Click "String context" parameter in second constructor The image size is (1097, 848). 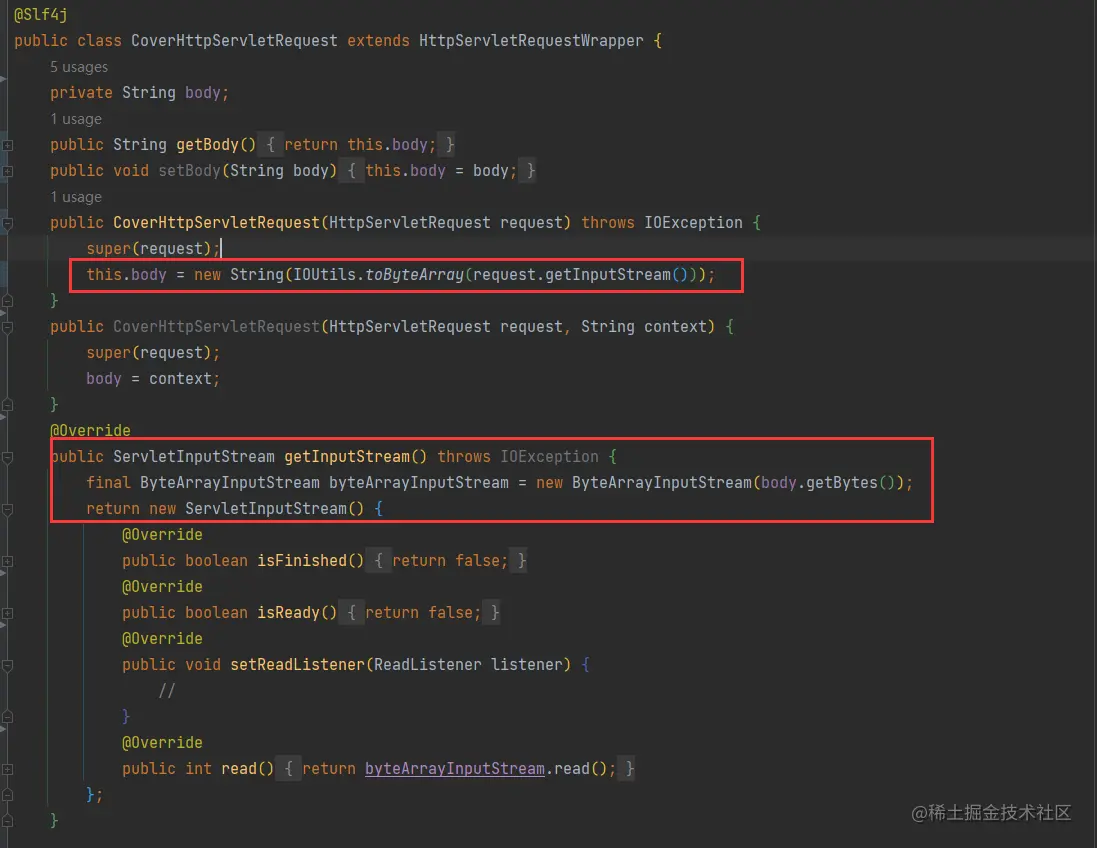coord(644,327)
